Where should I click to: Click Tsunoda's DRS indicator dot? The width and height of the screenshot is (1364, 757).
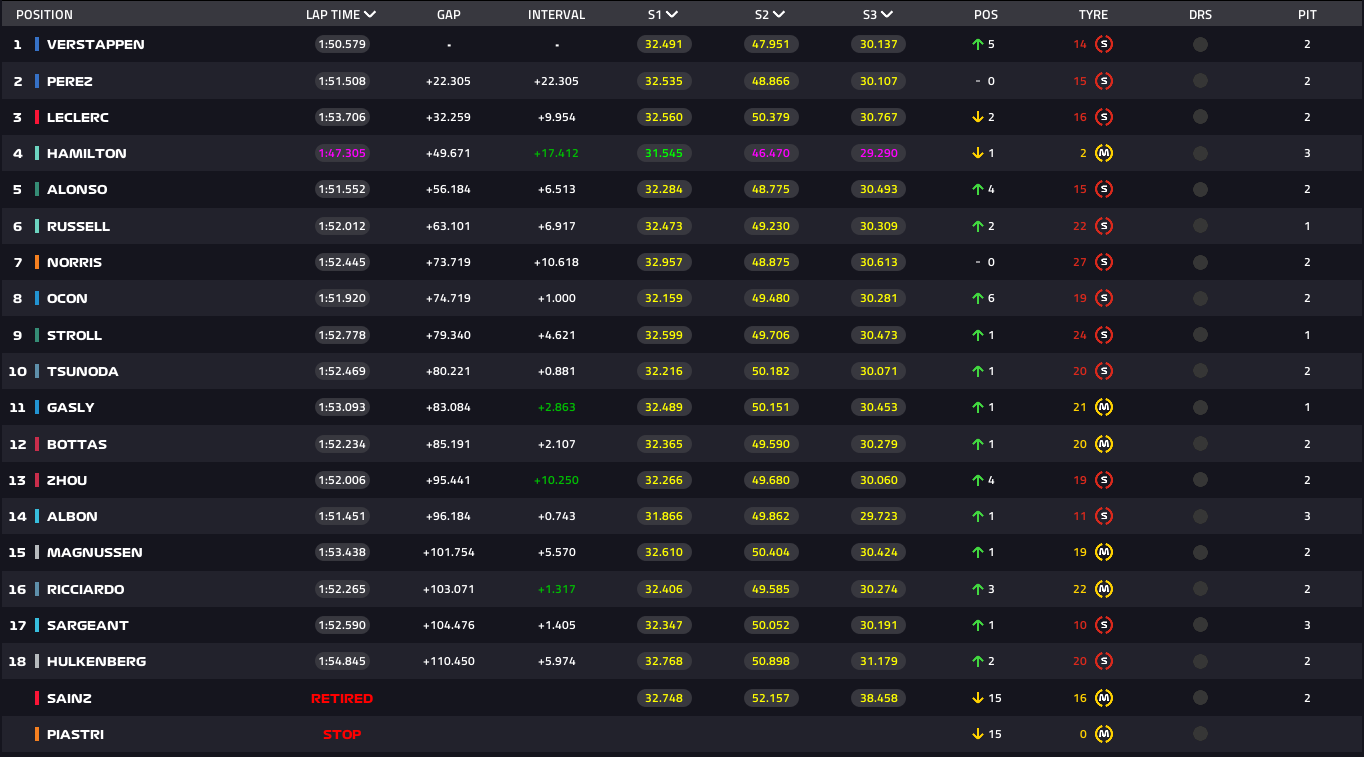[1200, 371]
